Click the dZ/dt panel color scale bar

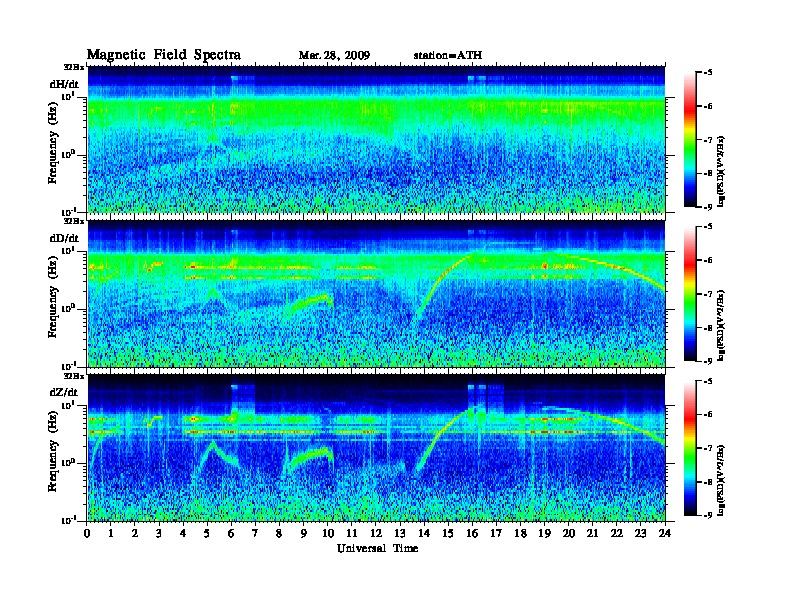point(690,448)
